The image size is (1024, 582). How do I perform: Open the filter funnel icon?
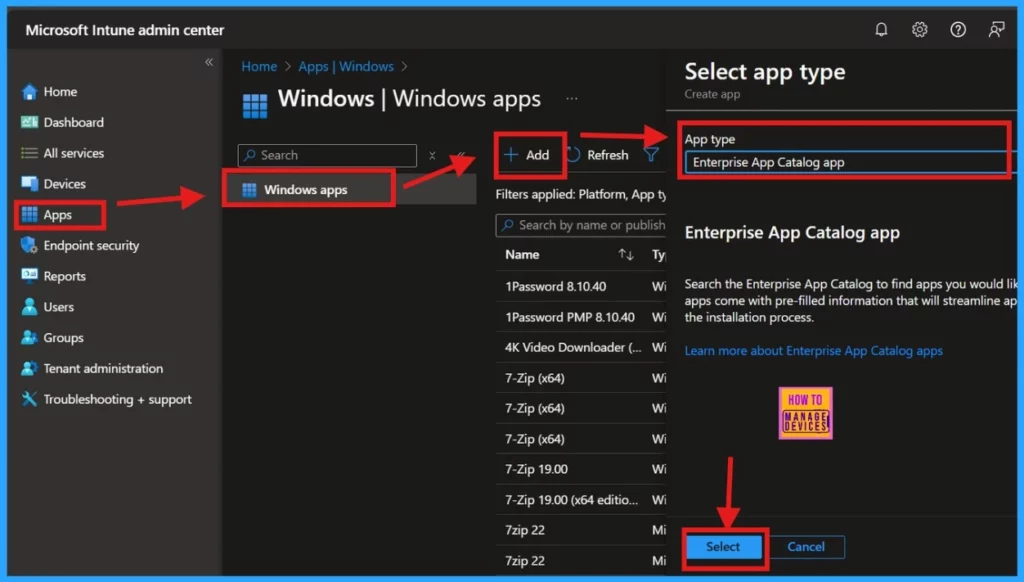[x=650, y=154]
